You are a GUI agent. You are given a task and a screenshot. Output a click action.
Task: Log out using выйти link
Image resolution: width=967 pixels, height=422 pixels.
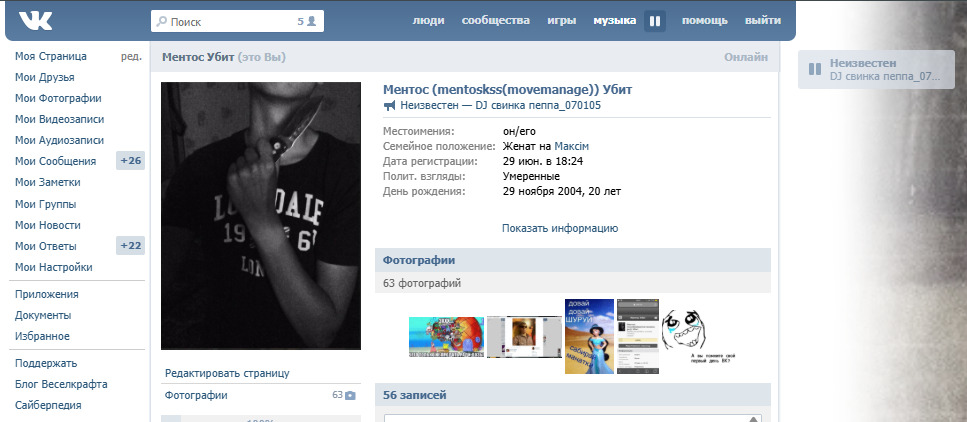click(763, 20)
